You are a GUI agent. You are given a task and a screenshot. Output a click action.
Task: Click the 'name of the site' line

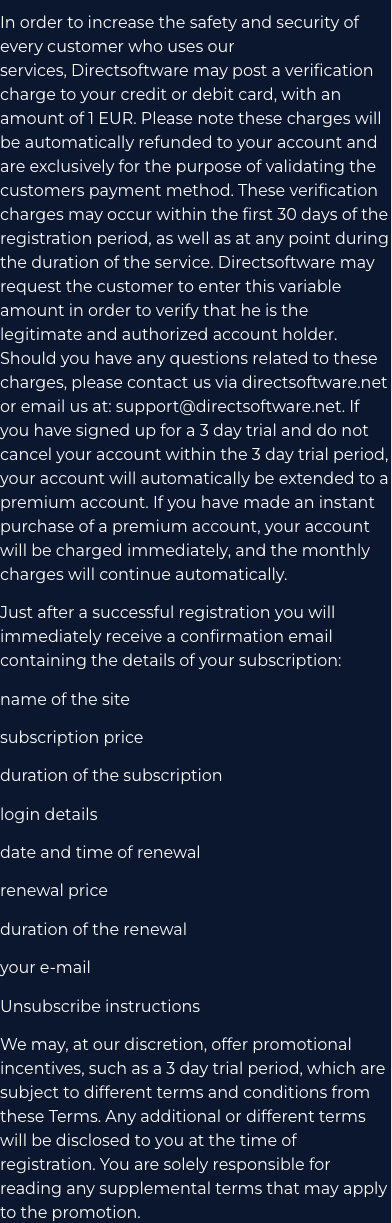(65, 699)
